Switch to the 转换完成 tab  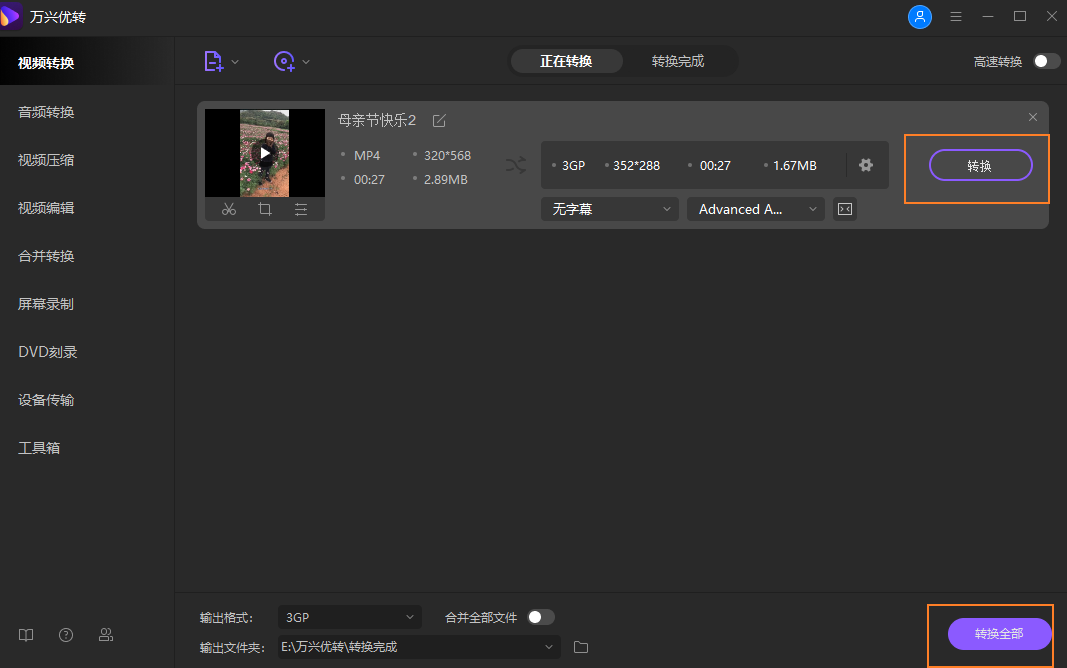point(678,61)
